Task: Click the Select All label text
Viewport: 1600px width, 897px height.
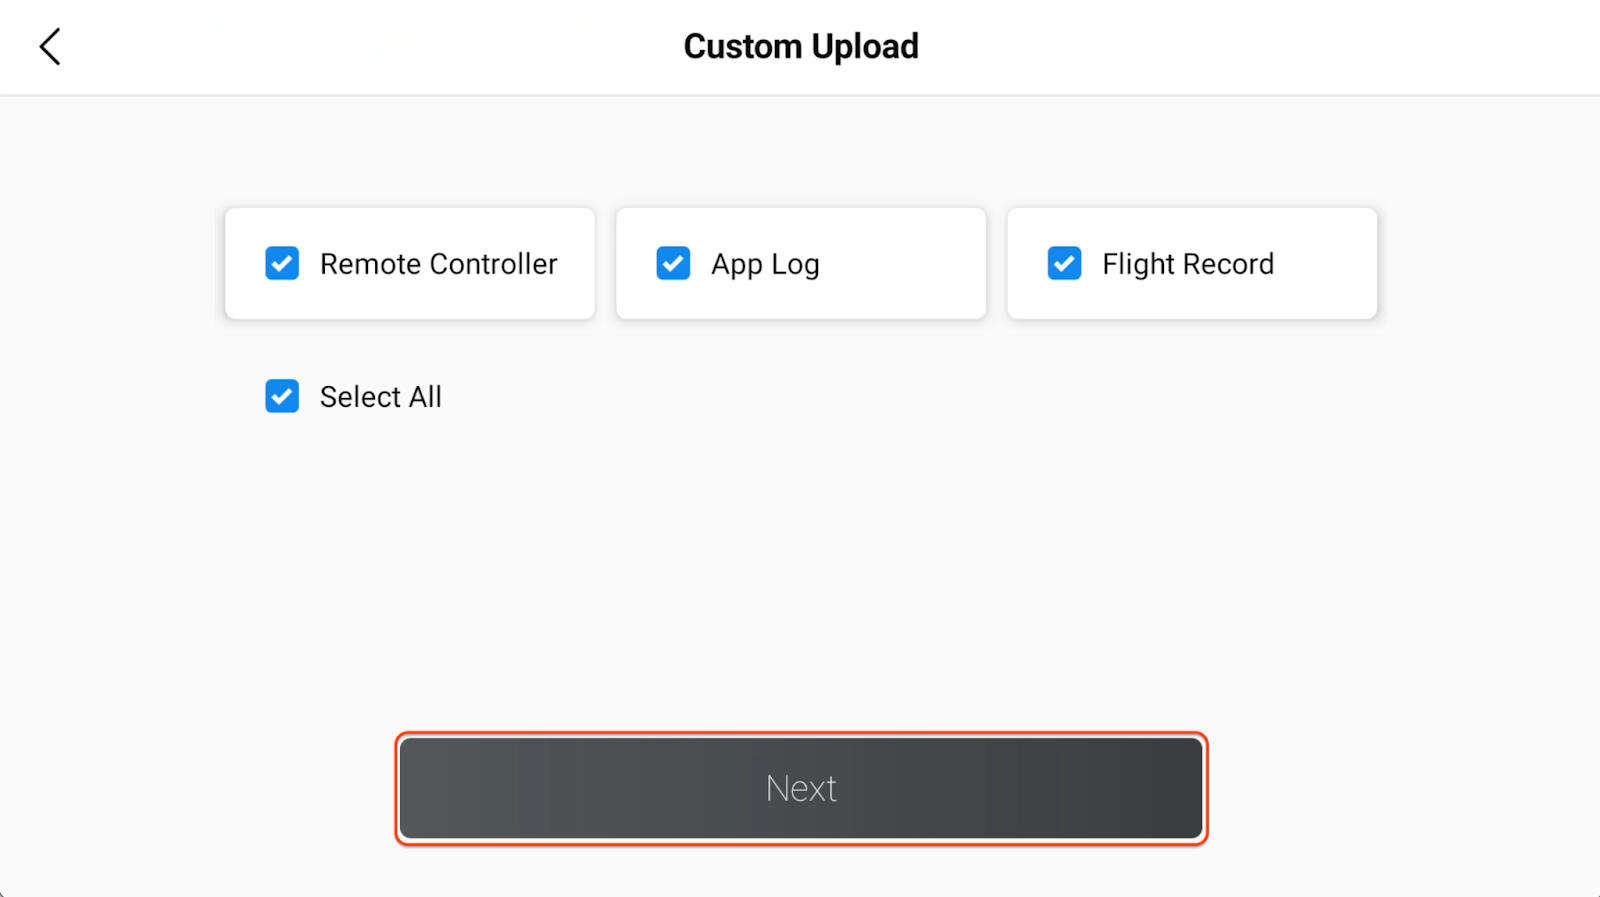Action: 380,397
